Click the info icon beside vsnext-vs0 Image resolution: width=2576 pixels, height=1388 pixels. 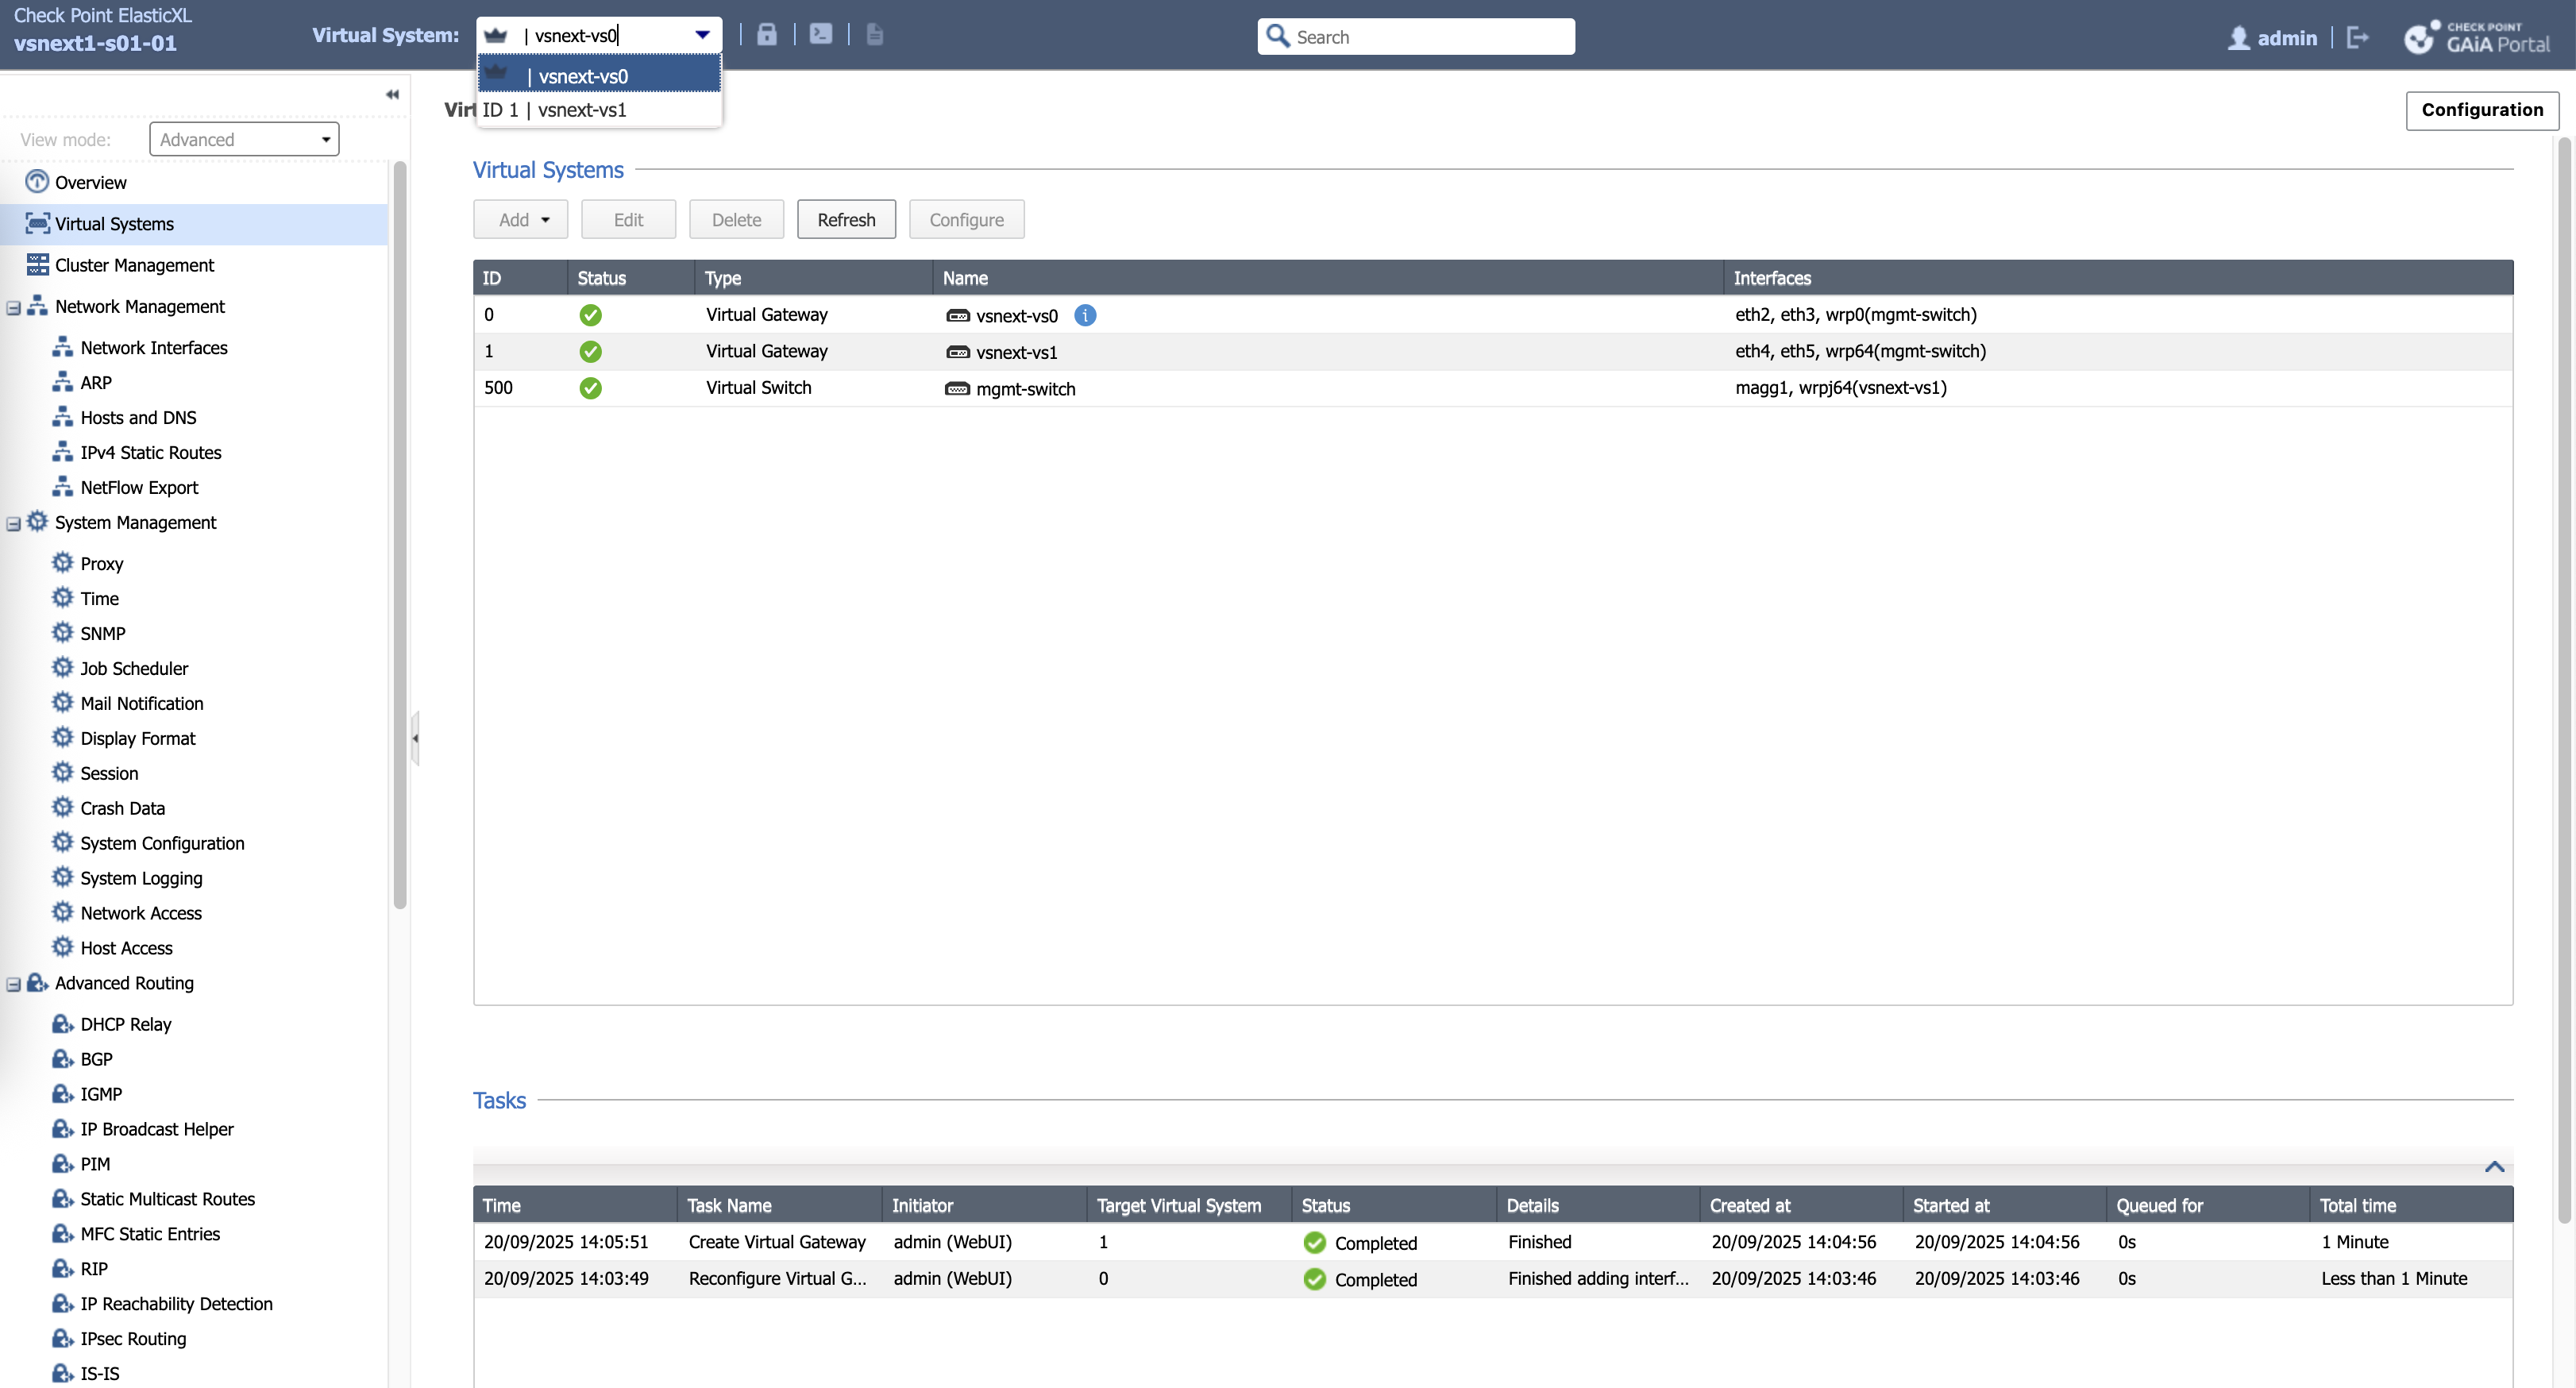click(x=1085, y=316)
